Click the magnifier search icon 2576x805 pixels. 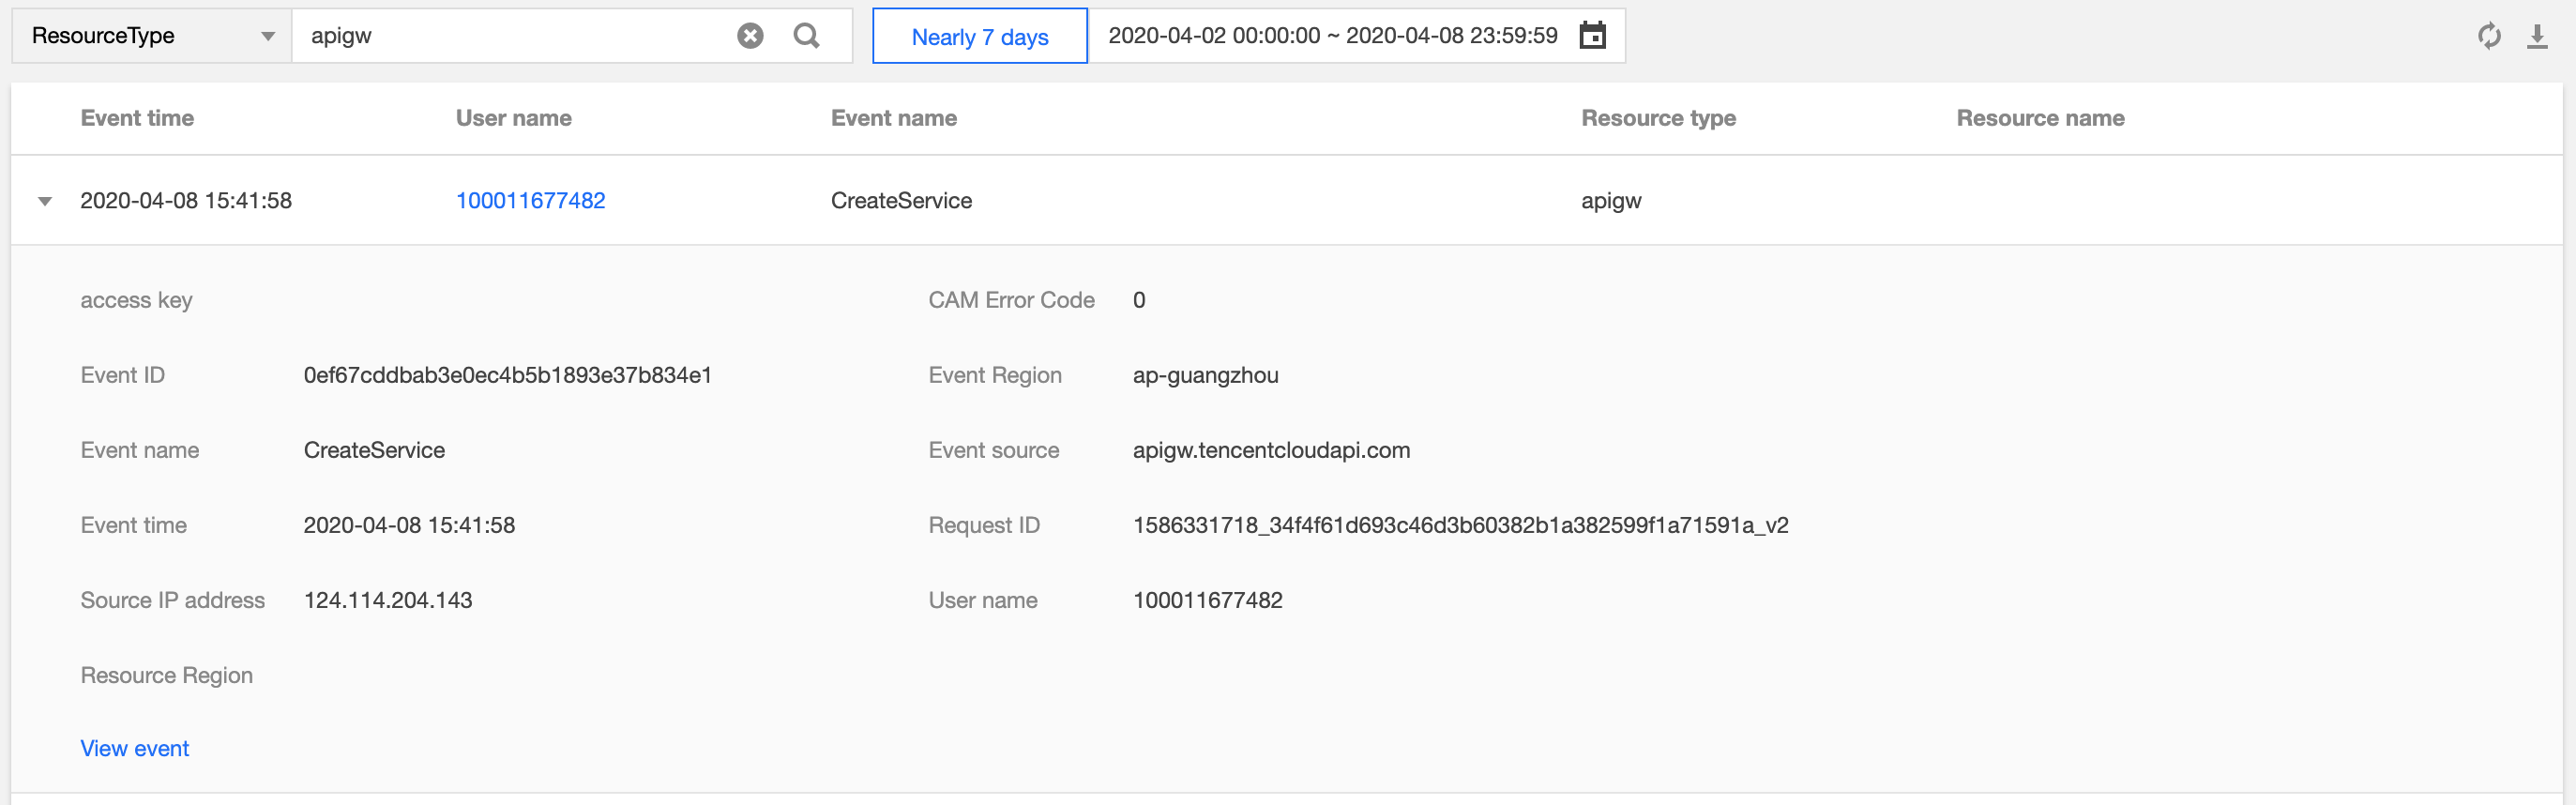806,36
